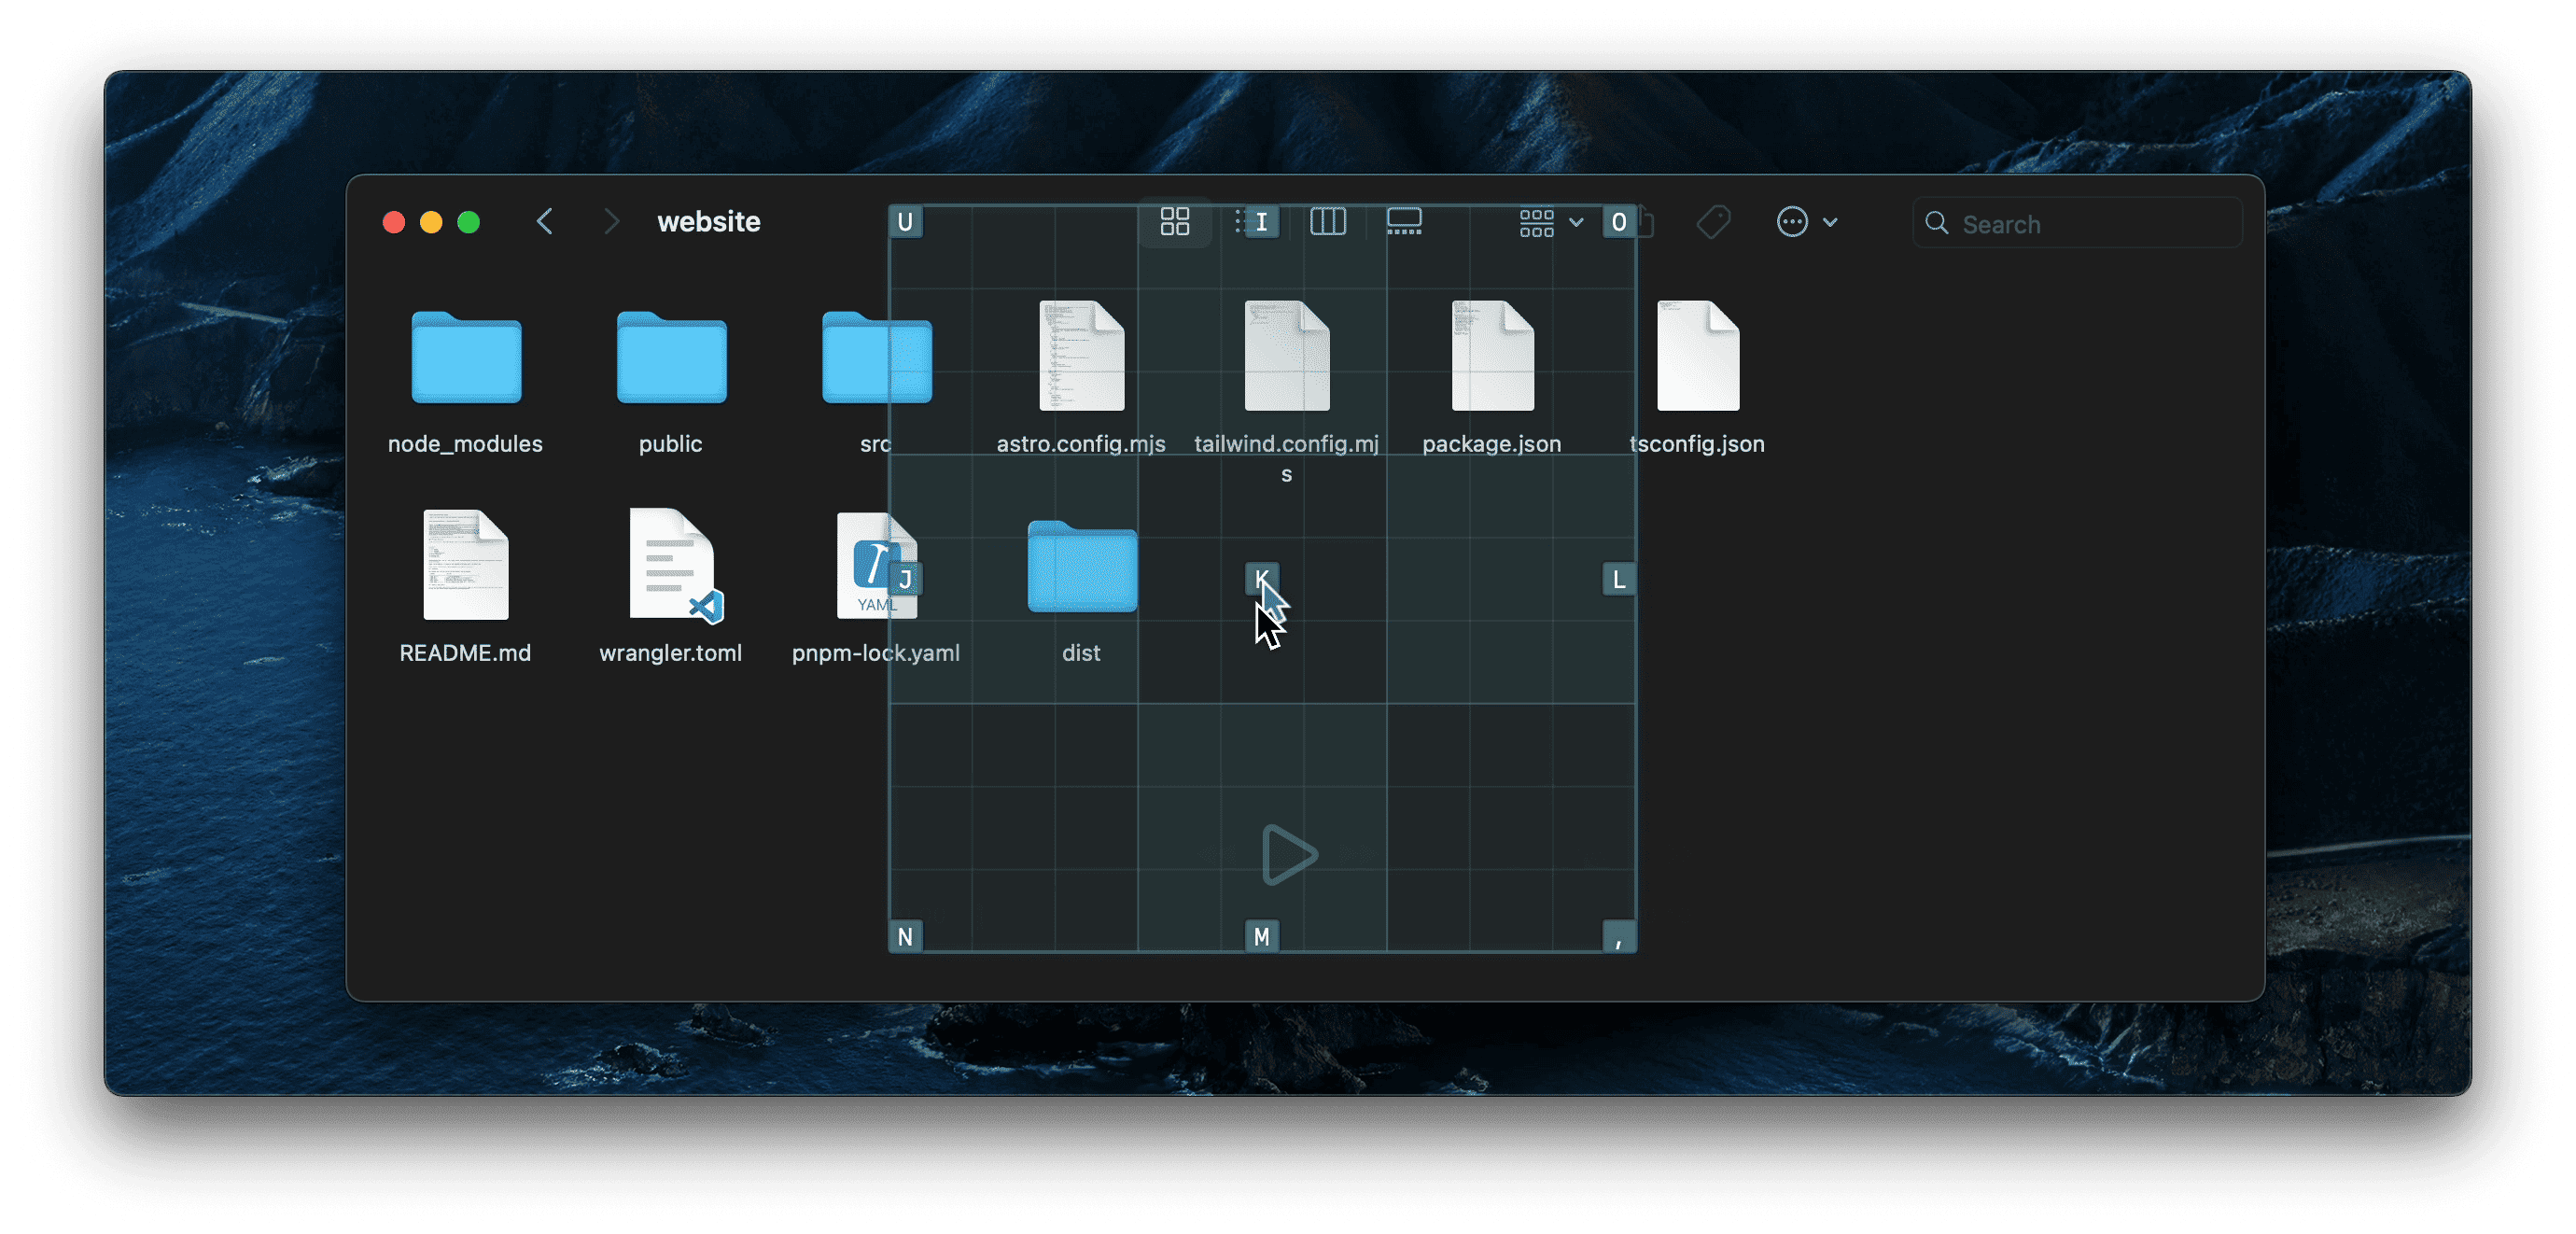
Task: Select the dist folder
Action: coord(1082,567)
